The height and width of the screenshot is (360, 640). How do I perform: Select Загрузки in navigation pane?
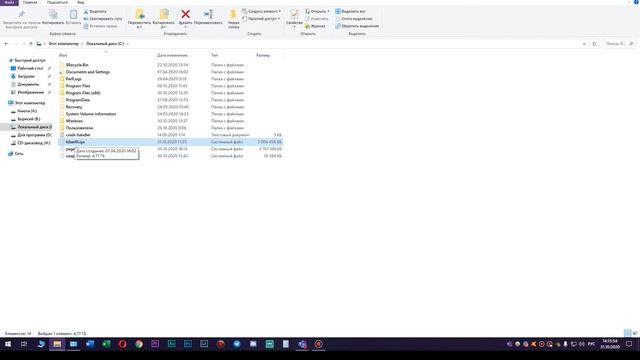click(26, 76)
